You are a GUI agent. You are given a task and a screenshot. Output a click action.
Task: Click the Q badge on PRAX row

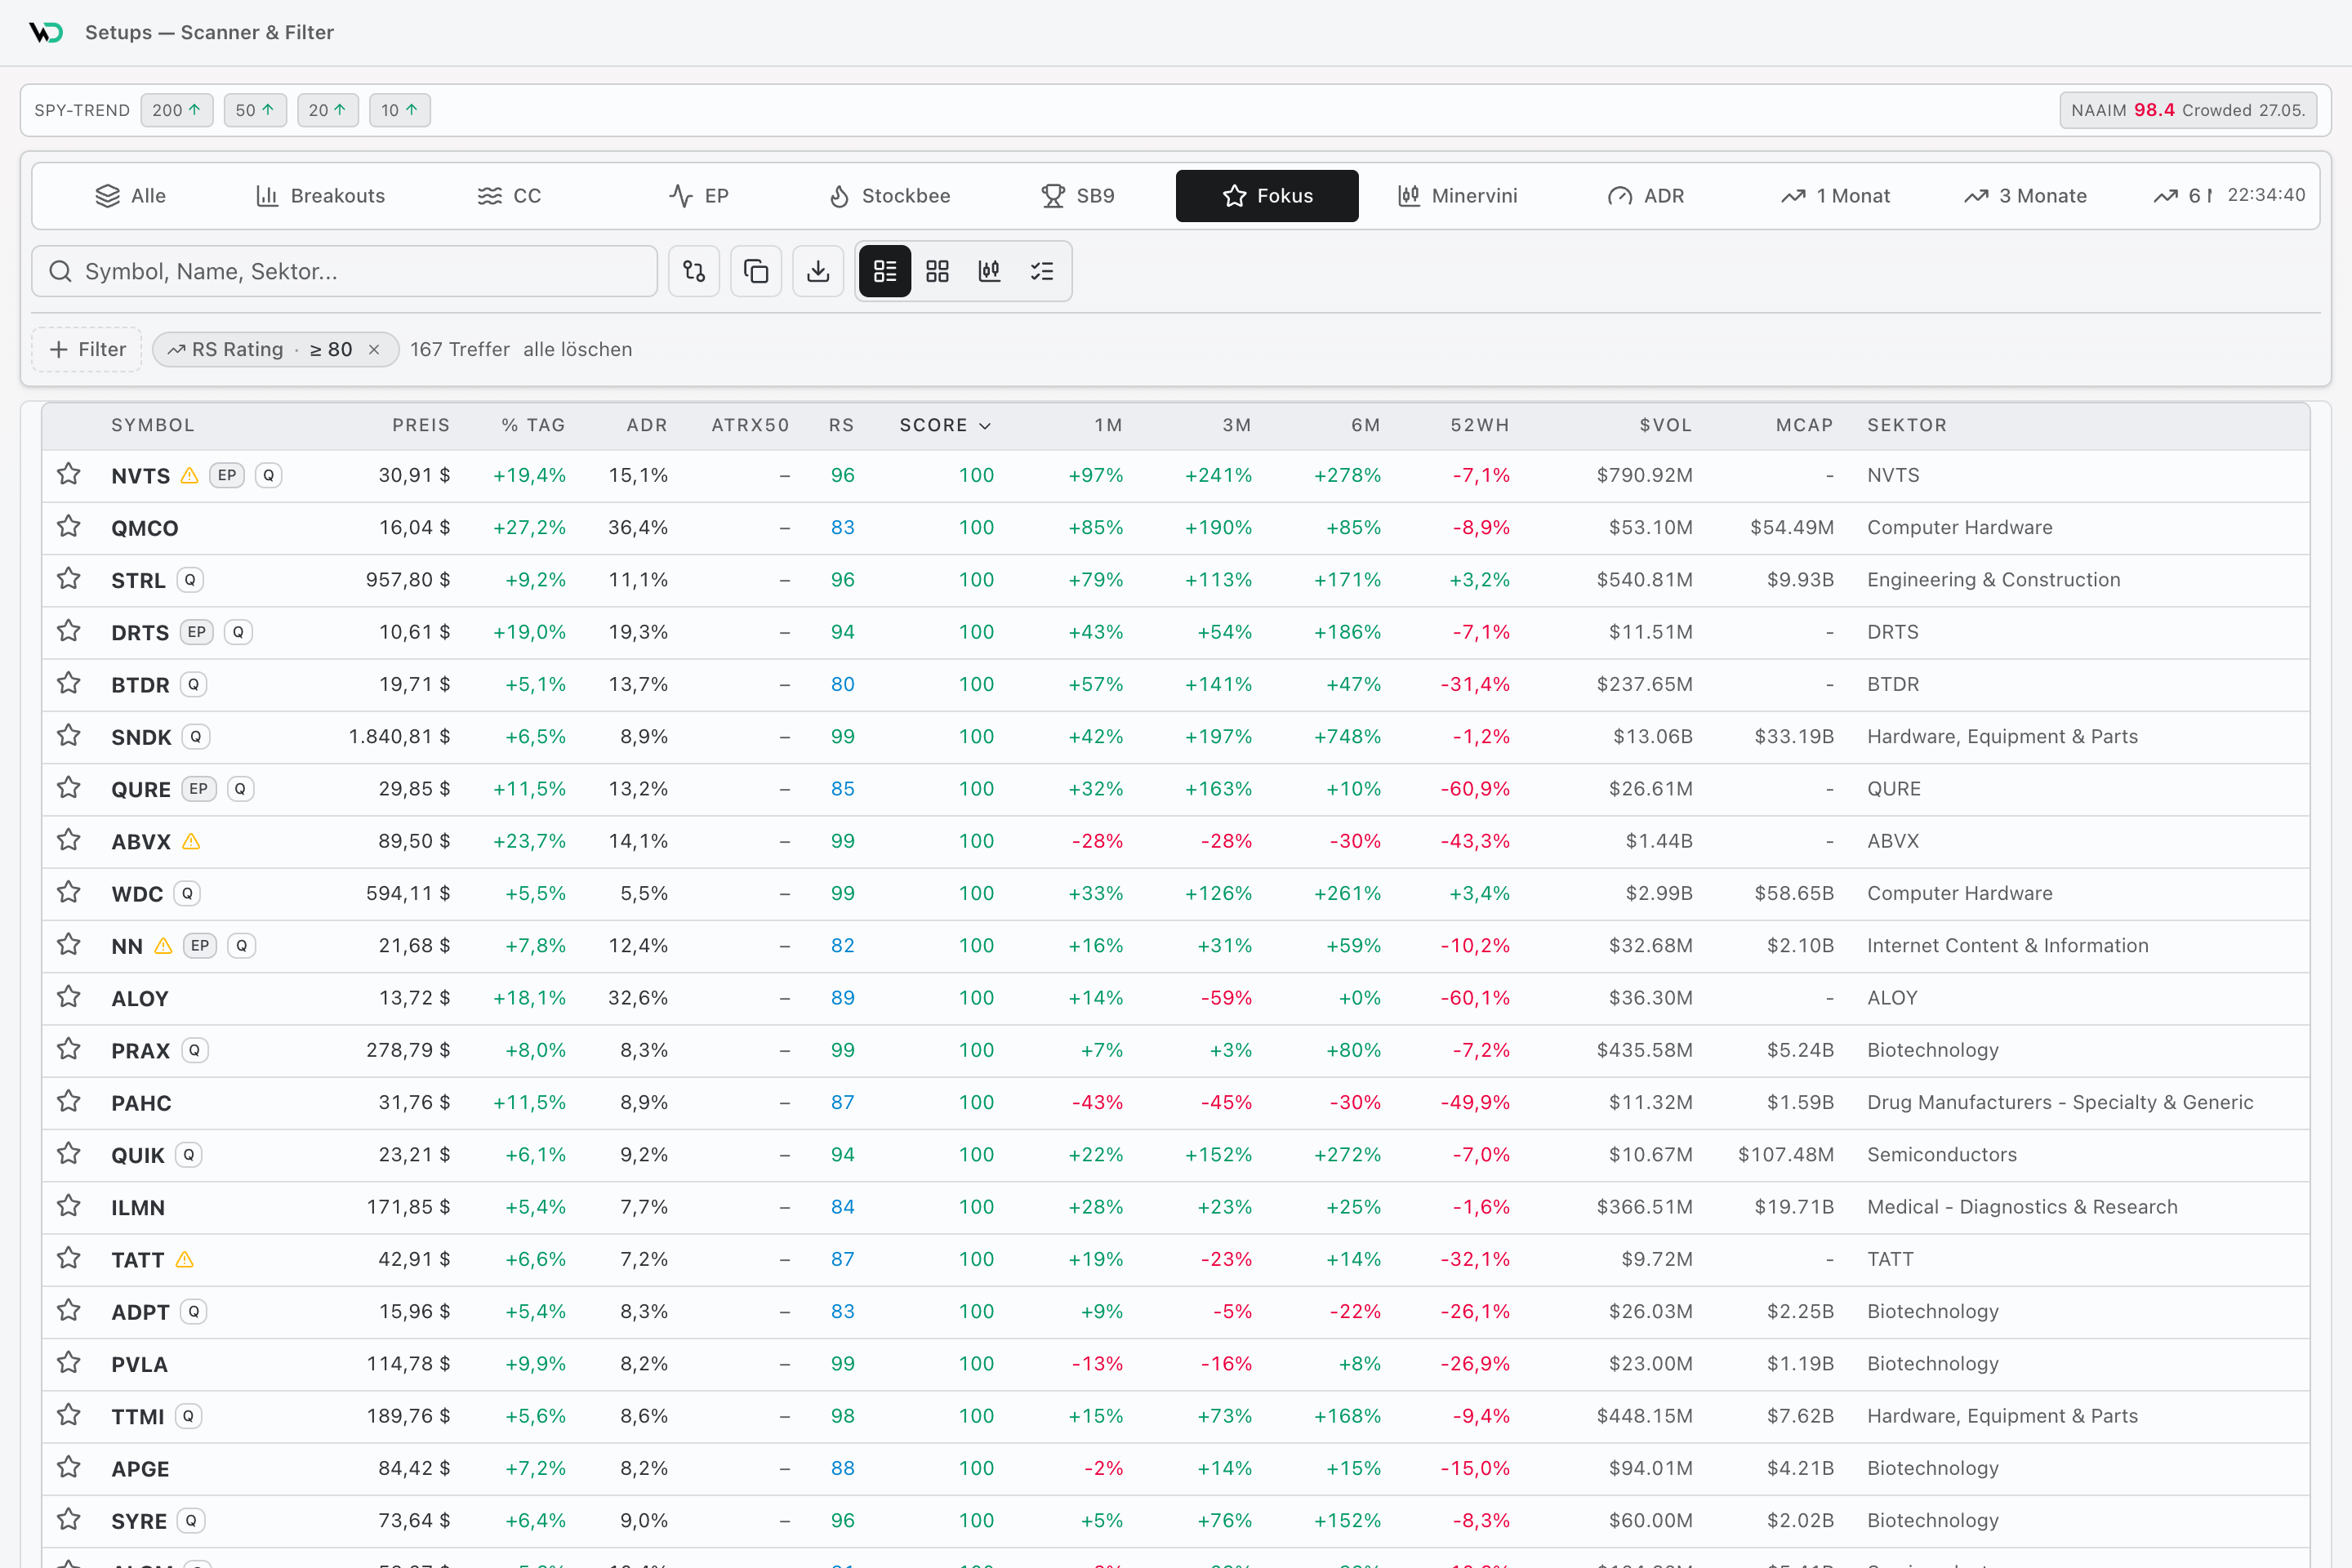coord(195,1051)
